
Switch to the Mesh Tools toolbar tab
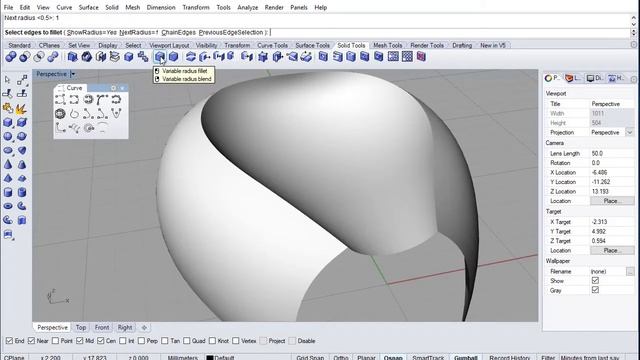[x=387, y=45]
